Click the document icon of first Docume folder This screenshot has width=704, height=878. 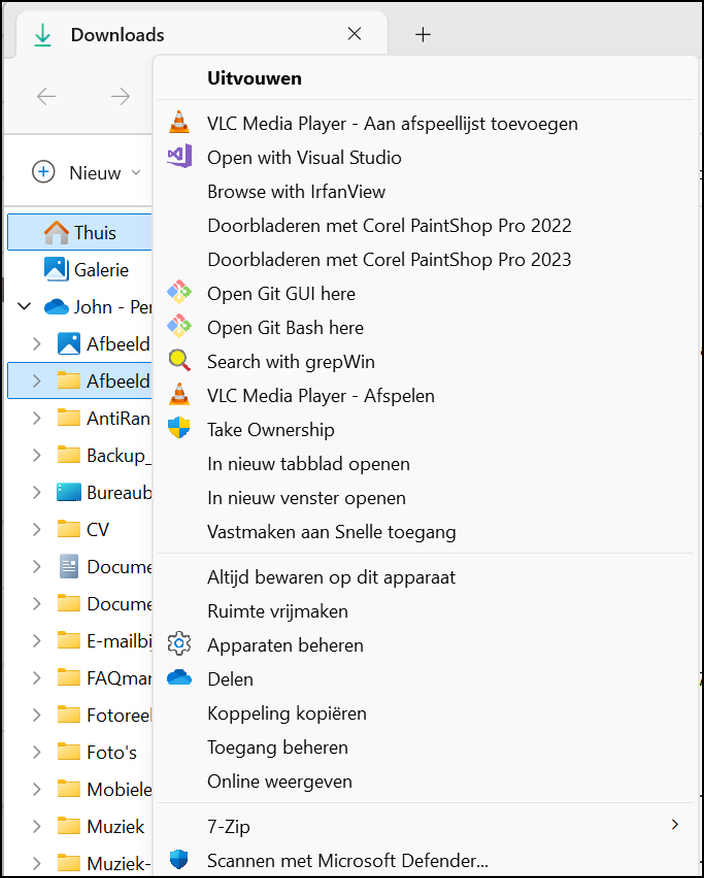pos(69,566)
